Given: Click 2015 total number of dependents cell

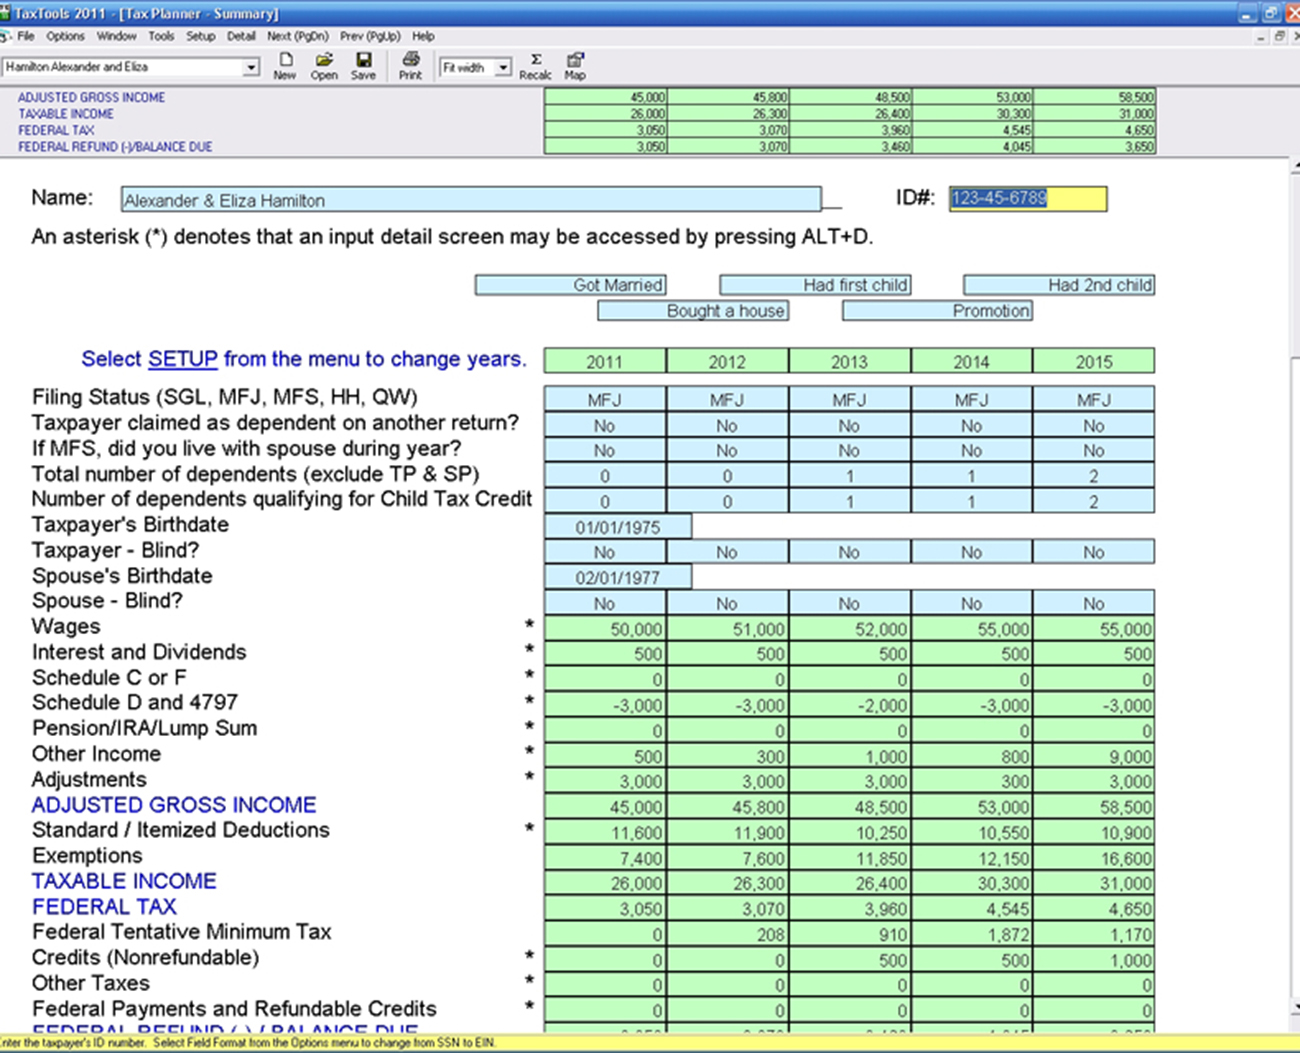Looking at the screenshot, I should pos(1094,476).
